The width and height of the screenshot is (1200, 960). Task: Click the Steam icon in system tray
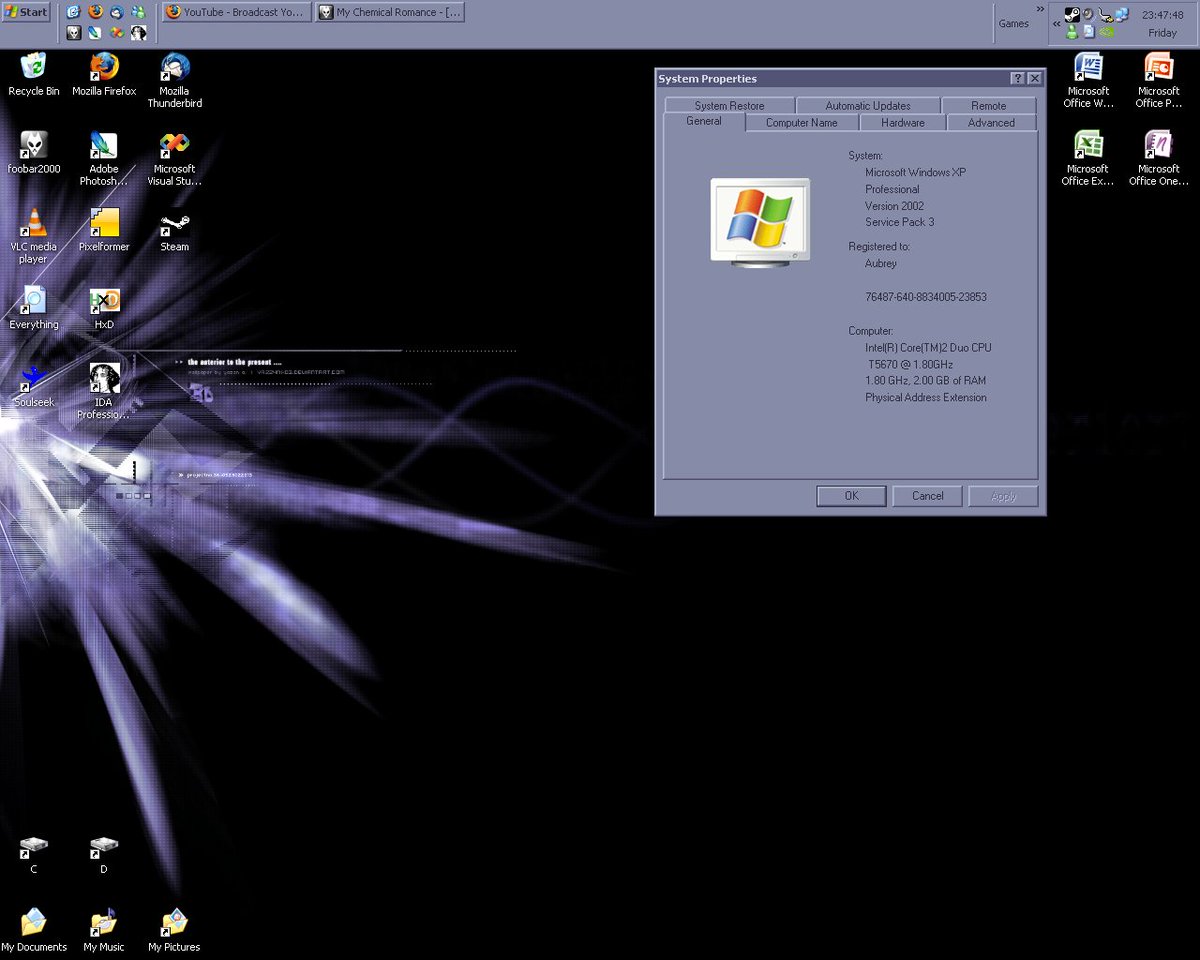point(1072,14)
